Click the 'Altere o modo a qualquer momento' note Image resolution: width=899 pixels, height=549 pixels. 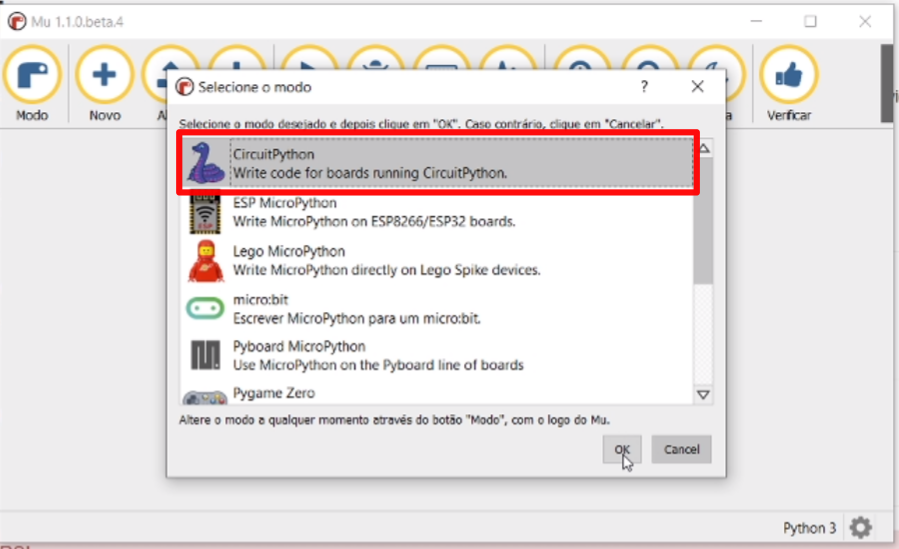pyautogui.click(x=394, y=420)
